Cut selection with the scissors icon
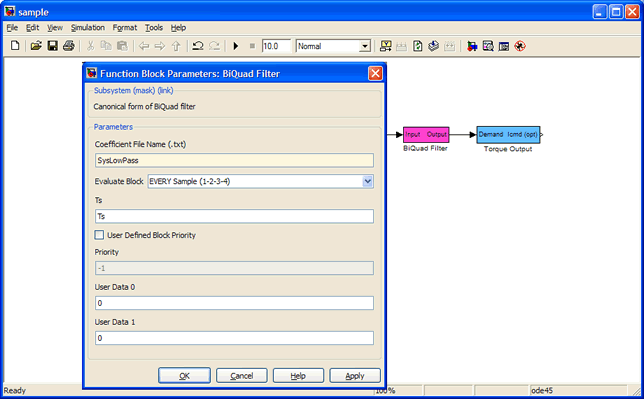The width and height of the screenshot is (644, 399). pyautogui.click(x=90, y=46)
